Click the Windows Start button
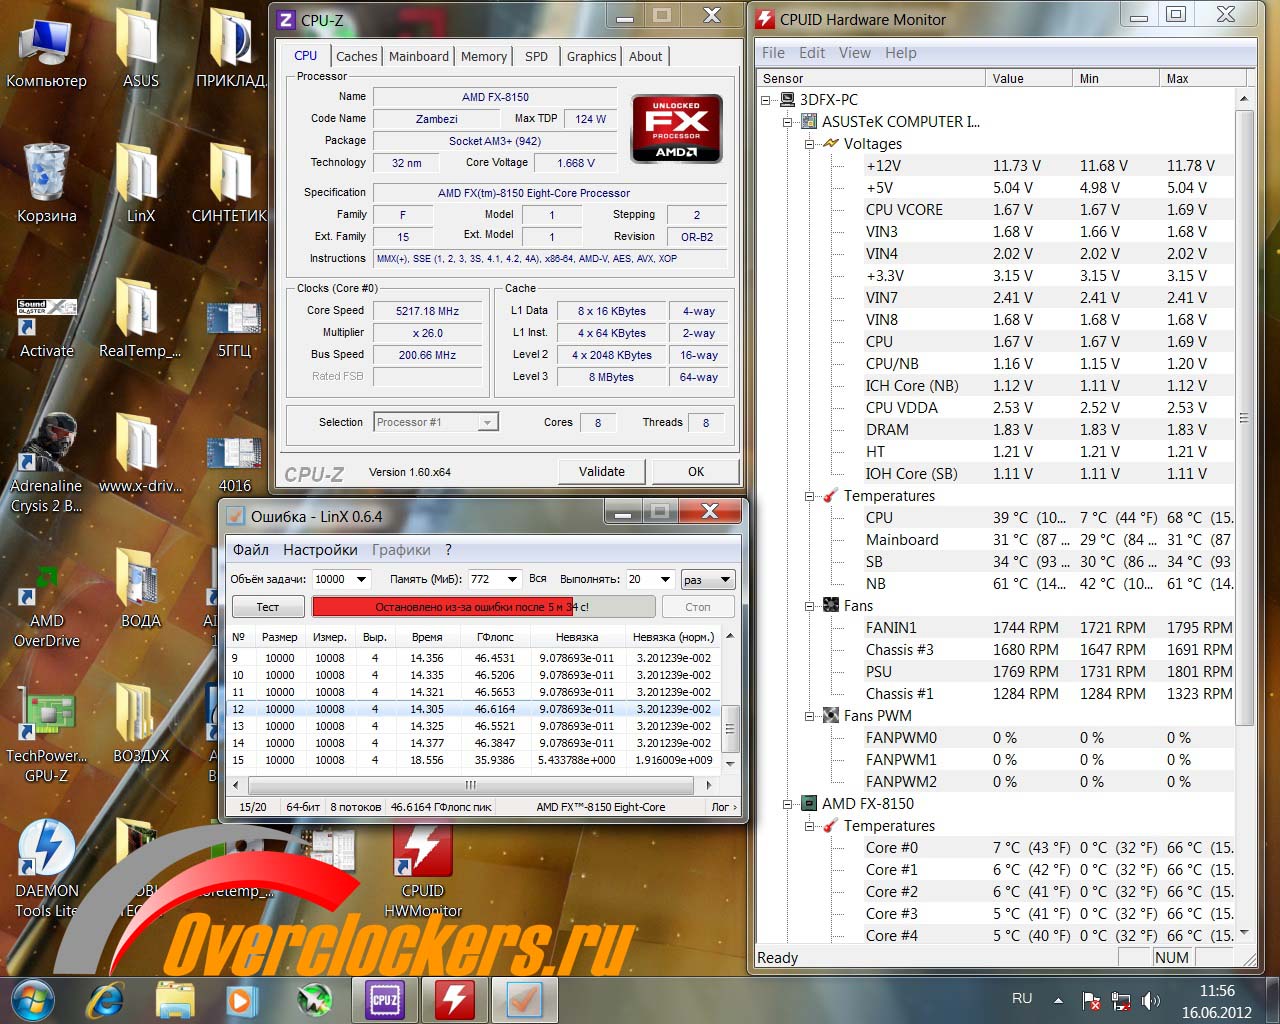The height and width of the screenshot is (1024, 1280). (32, 999)
